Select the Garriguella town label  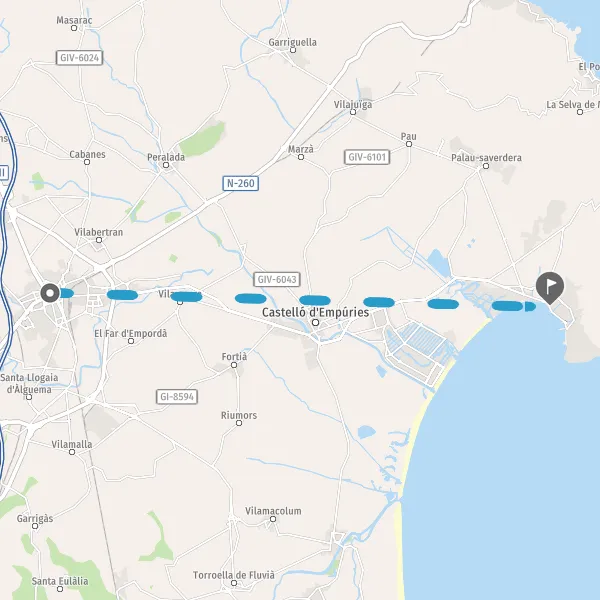click(292, 42)
